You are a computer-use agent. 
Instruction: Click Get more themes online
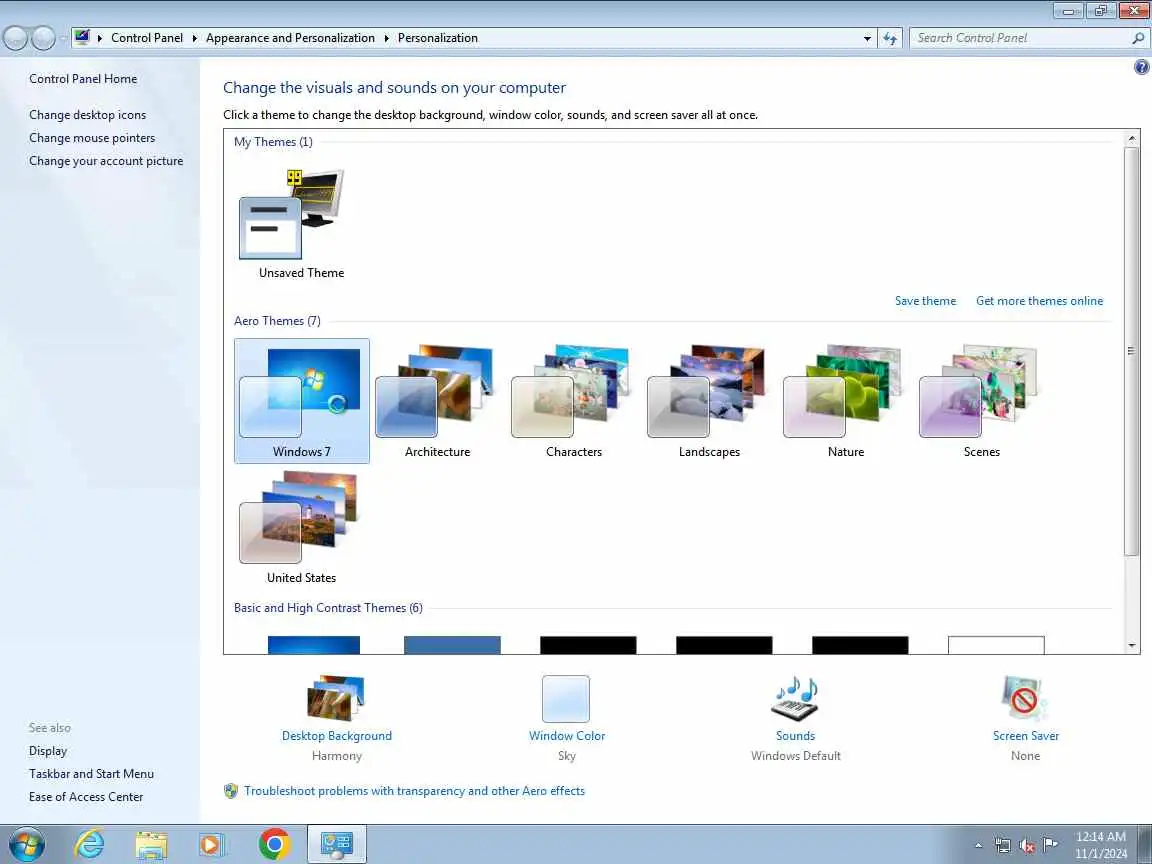[1039, 300]
